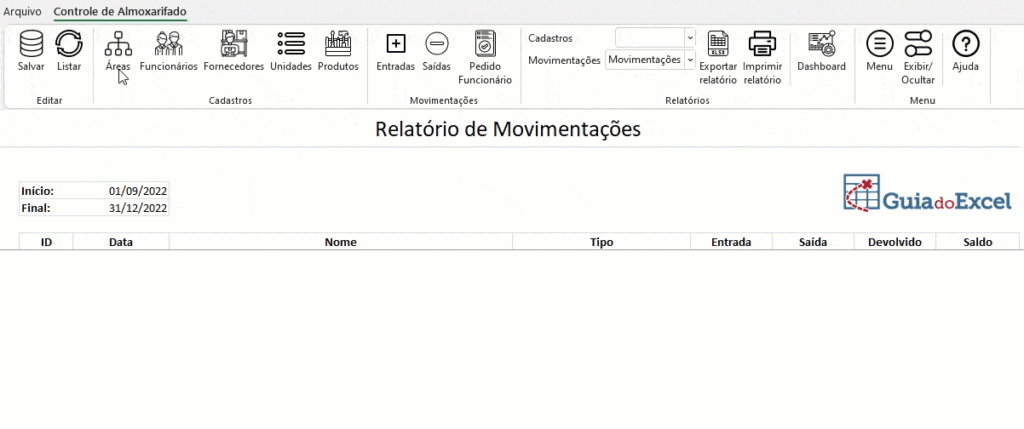Open the Fornecedores icon

234,44
